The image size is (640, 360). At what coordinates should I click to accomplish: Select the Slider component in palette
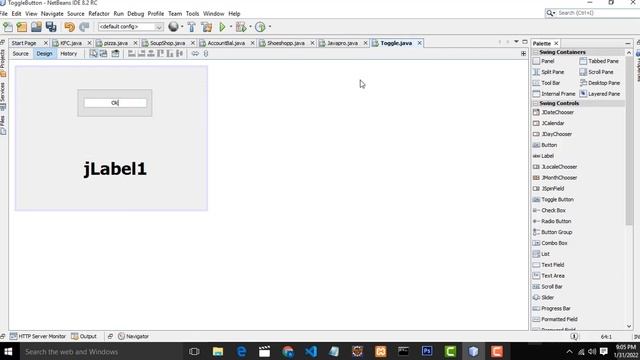click(543, 298)
